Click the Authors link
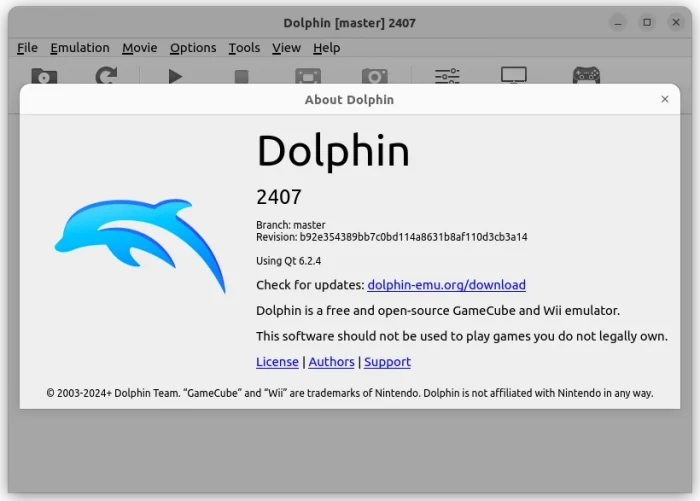Viewport: 700px width, 501px height. click(331, 362)
